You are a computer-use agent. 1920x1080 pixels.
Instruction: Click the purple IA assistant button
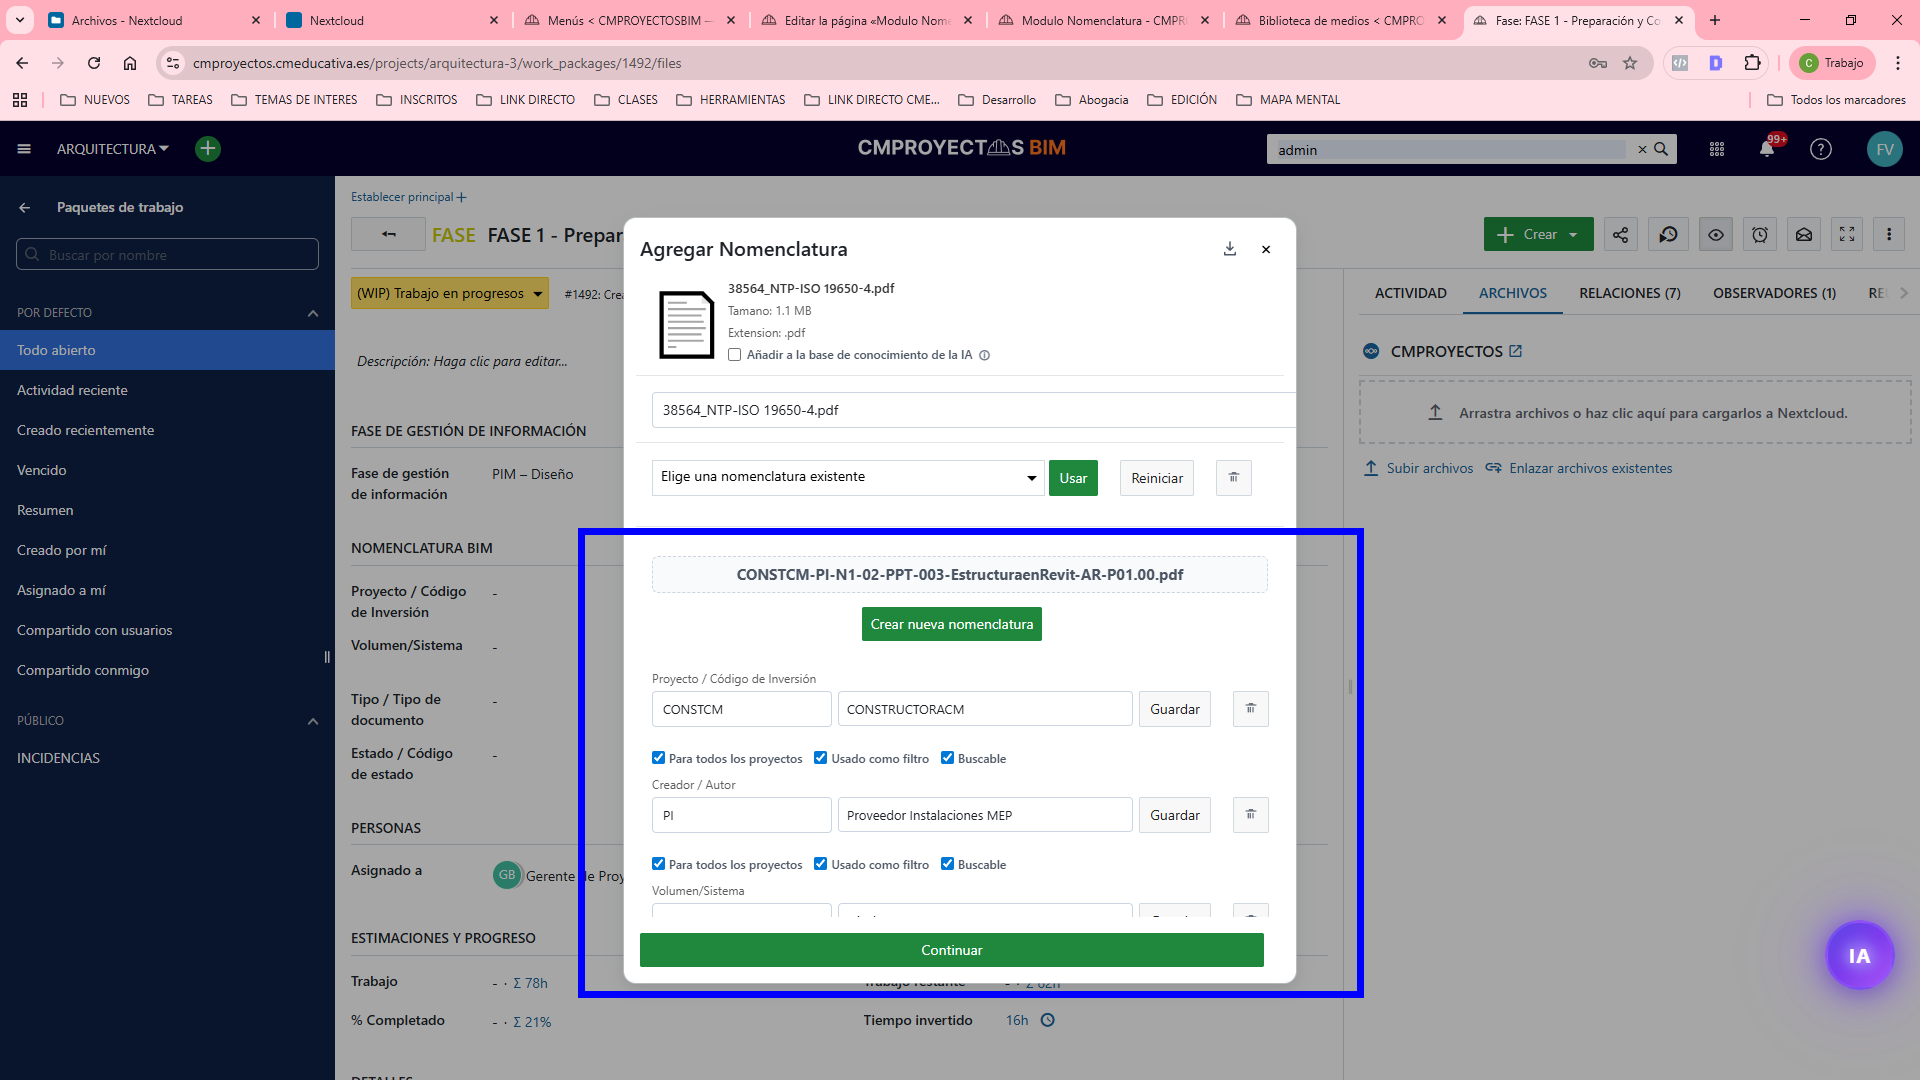click(1859, 956)
